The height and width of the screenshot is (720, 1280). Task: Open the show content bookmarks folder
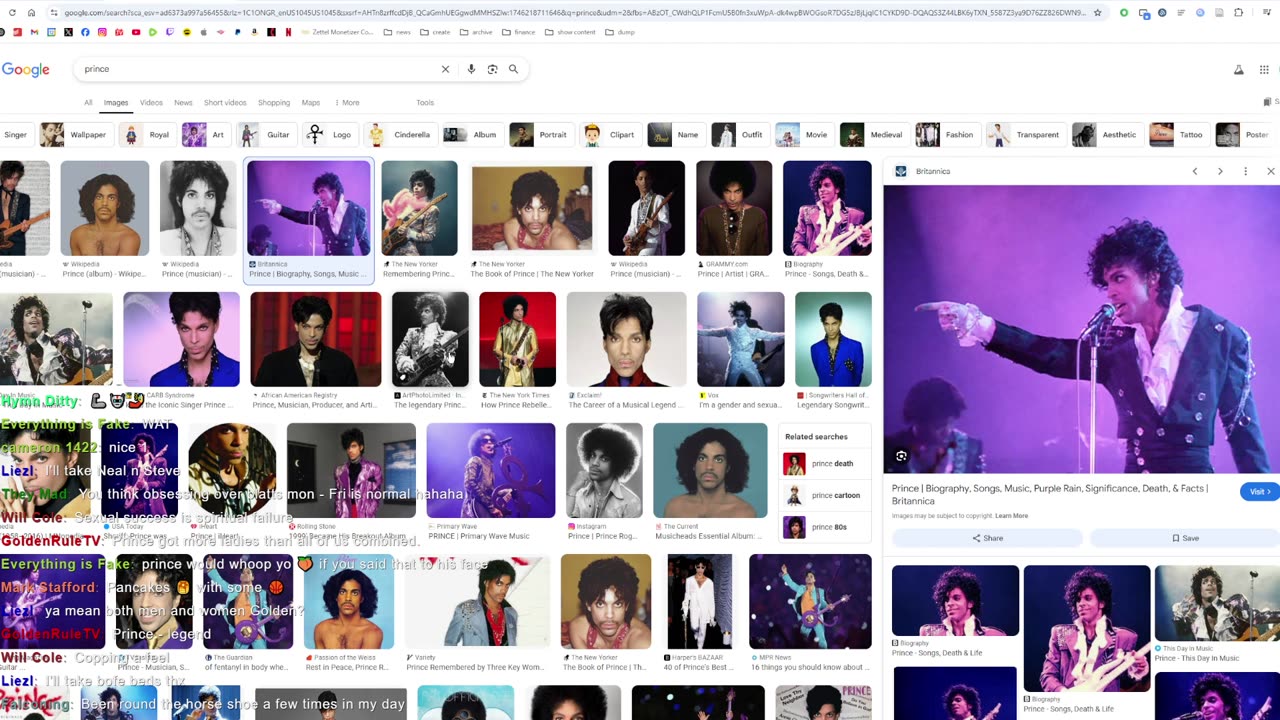click(570, 32)
